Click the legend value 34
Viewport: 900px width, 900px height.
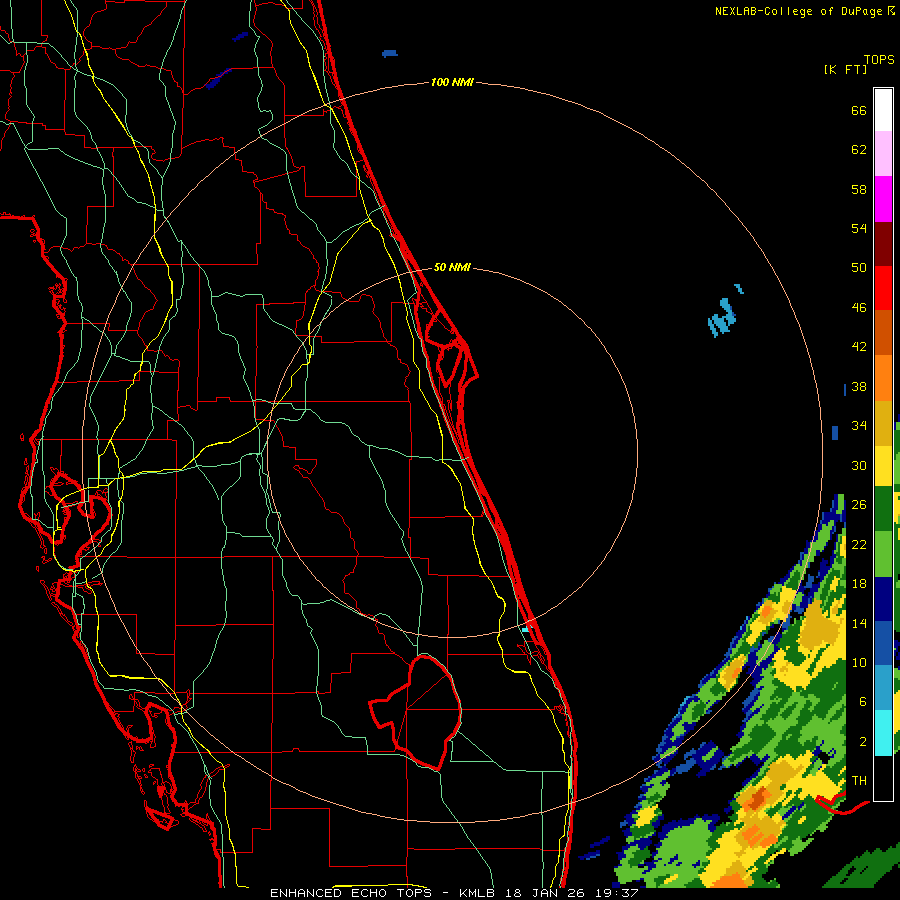(x=859, y=426)
